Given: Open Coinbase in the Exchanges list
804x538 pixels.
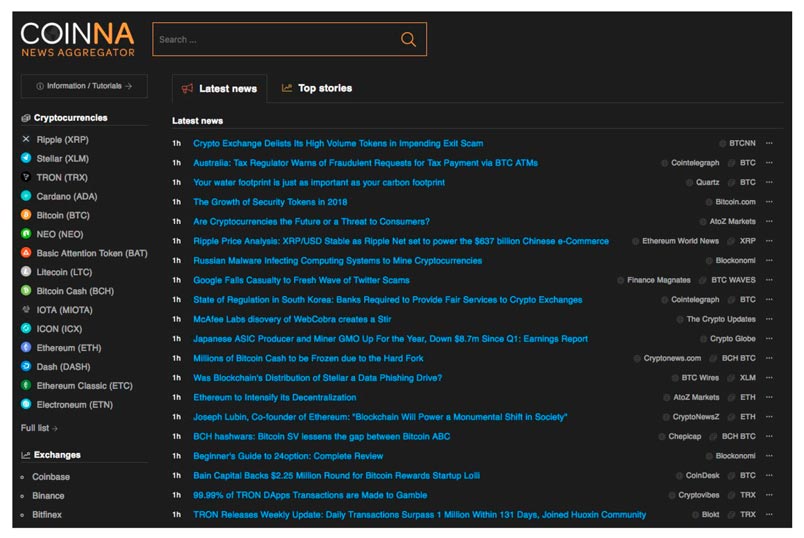Looking at the screenshot, I should 51,476.
